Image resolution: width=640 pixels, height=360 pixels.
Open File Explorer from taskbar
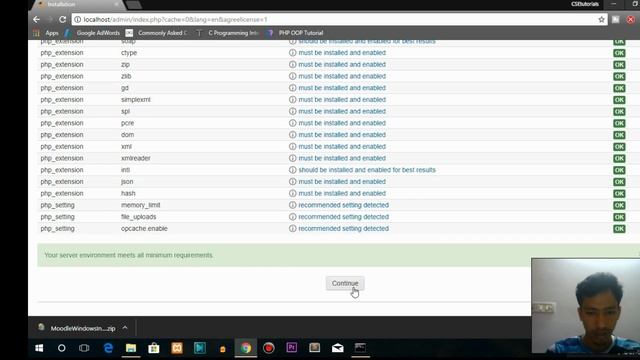coord(131,348)
